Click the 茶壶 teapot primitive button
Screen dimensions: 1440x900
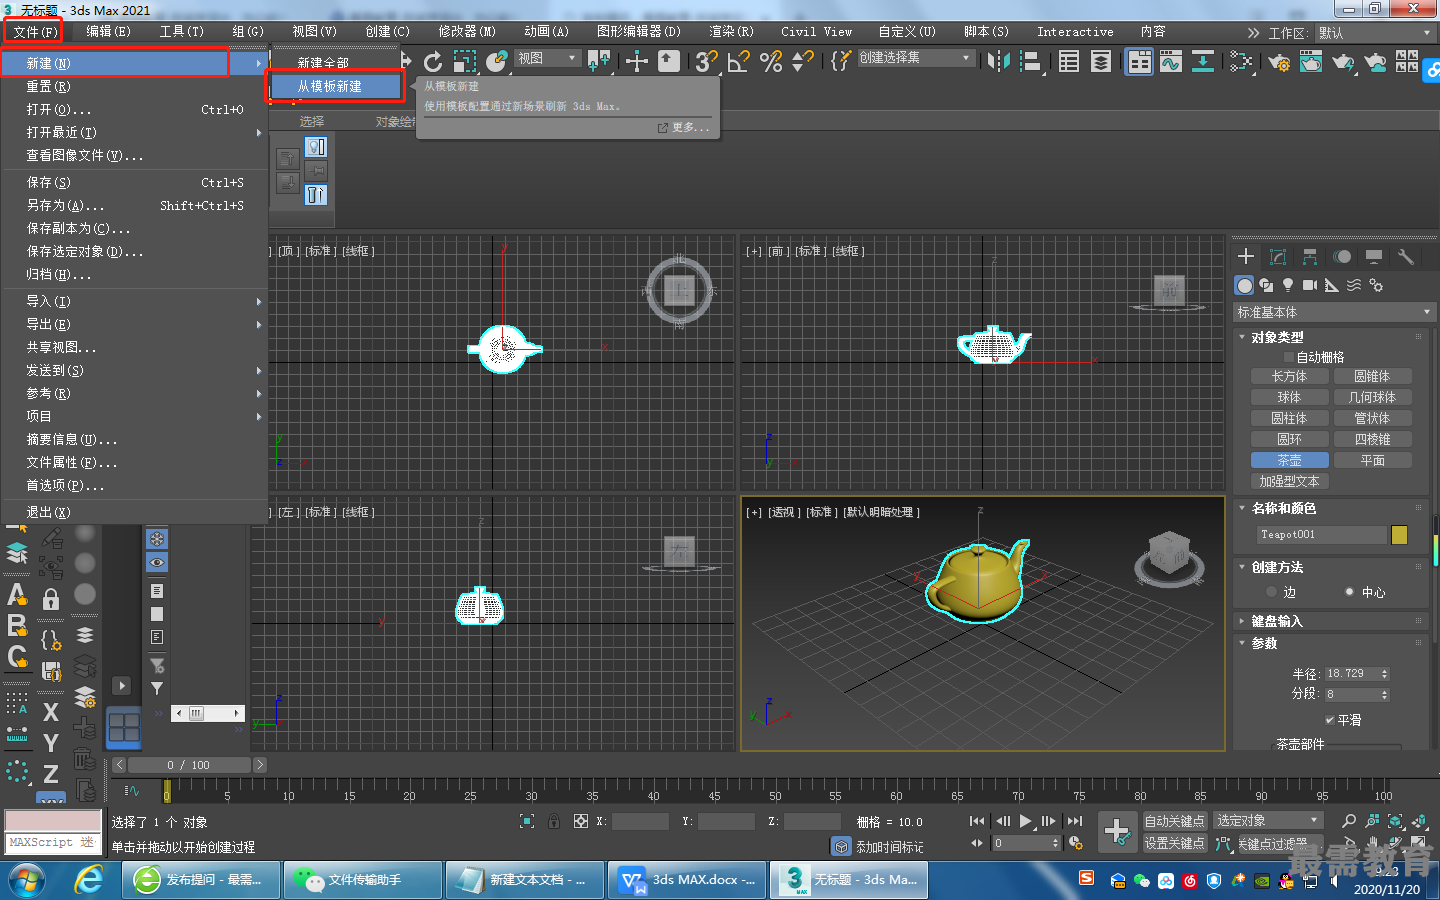1290,460
